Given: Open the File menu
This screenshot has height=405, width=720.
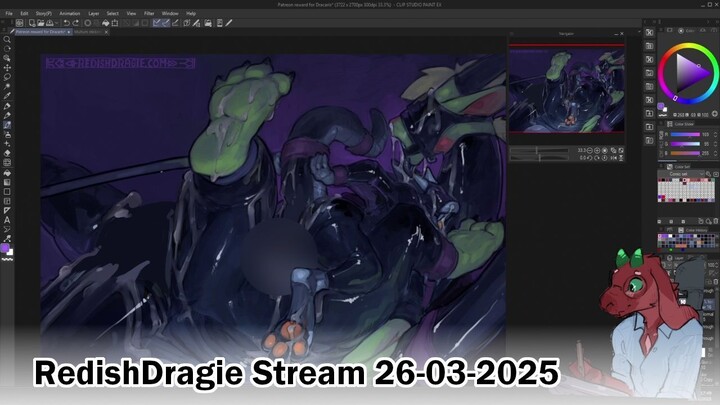Looking at the screenshot, I should tap(9, 14).
